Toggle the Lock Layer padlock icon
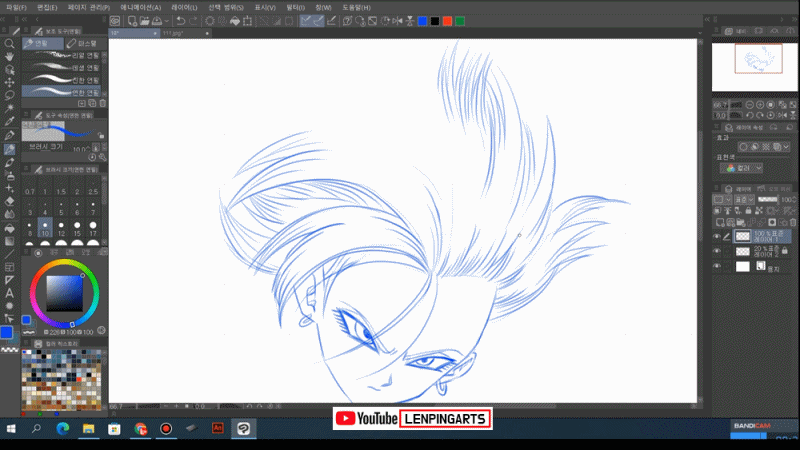 (748, 211)
